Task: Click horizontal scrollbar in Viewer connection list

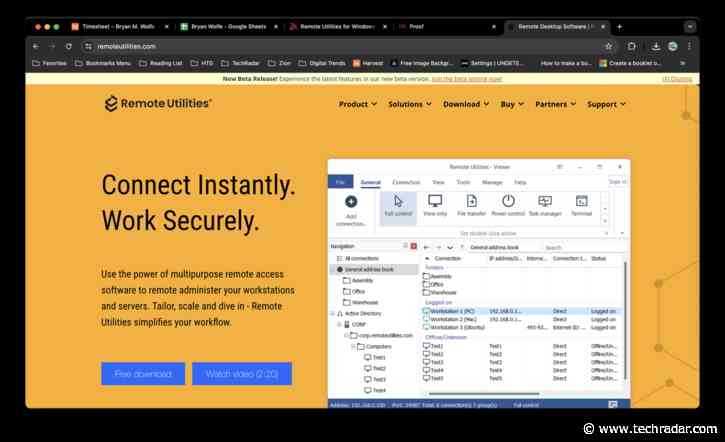Action: click(x=484, y=394)
